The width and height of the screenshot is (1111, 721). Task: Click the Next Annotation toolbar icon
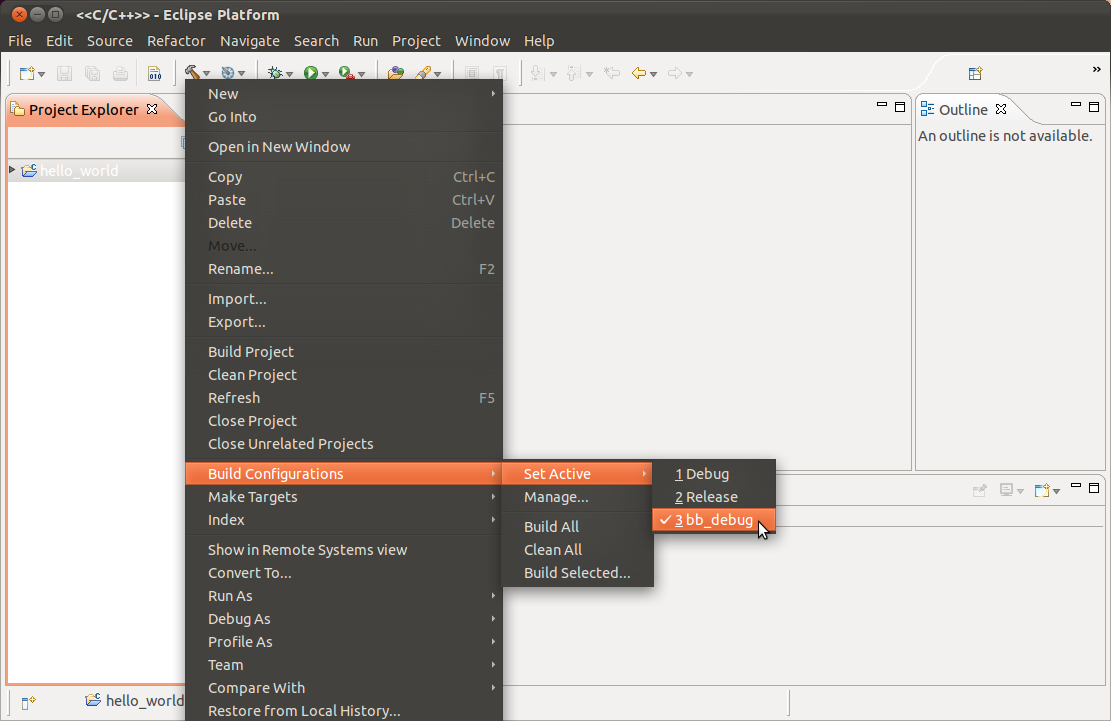[538, 73]
